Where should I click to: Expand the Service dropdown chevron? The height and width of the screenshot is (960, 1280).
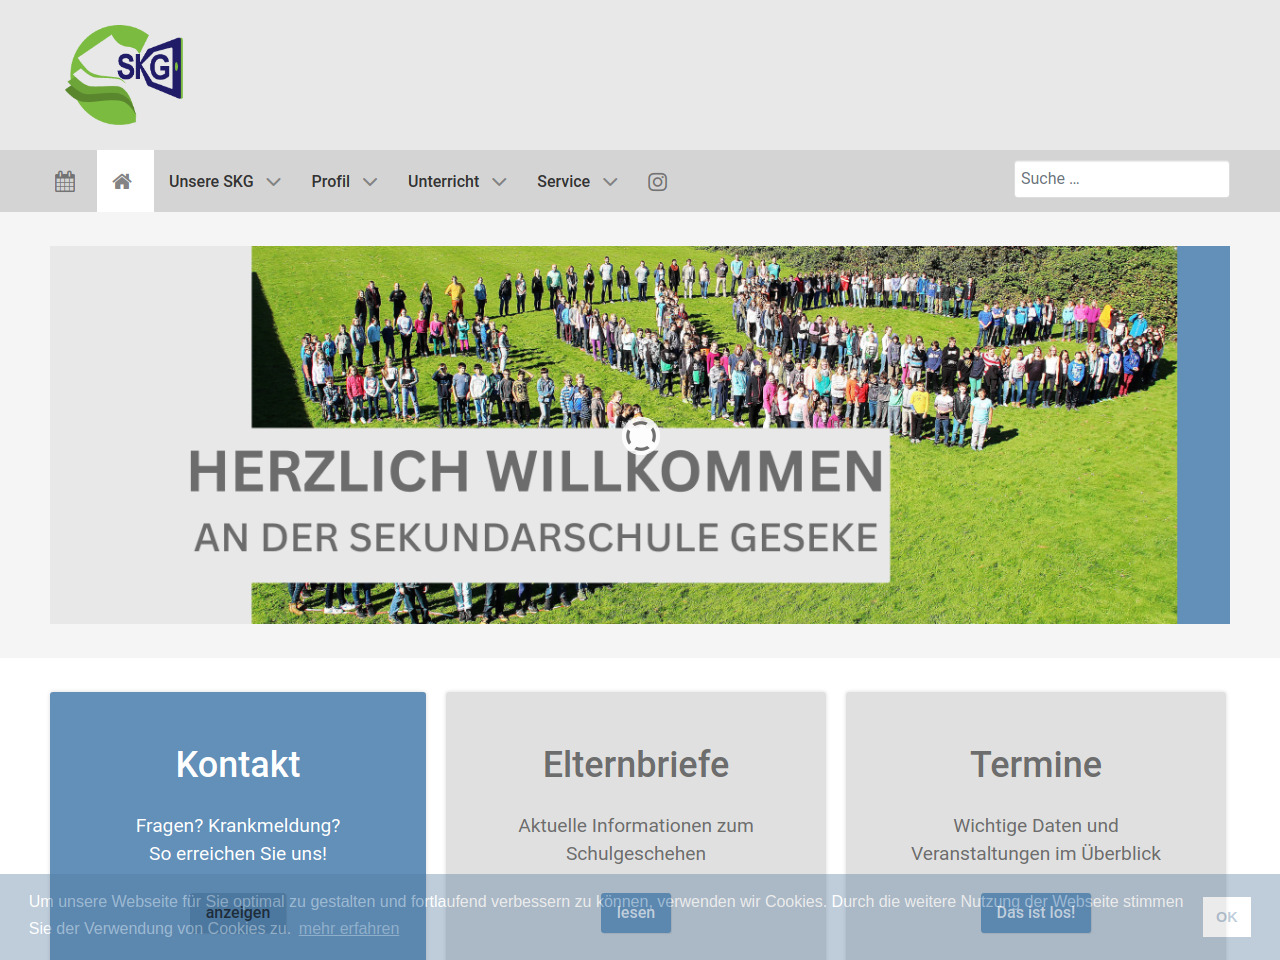pos(610,182)
